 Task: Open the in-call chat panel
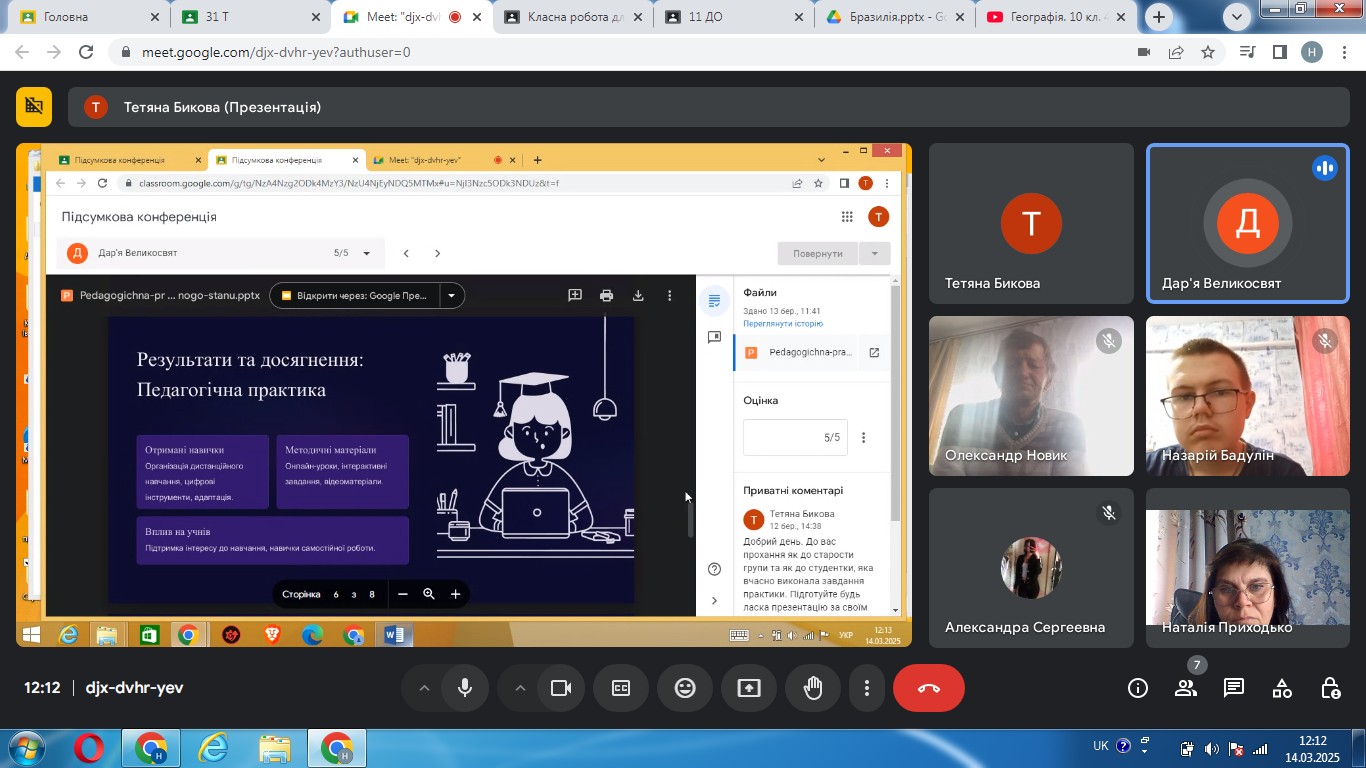point(1234,688)
